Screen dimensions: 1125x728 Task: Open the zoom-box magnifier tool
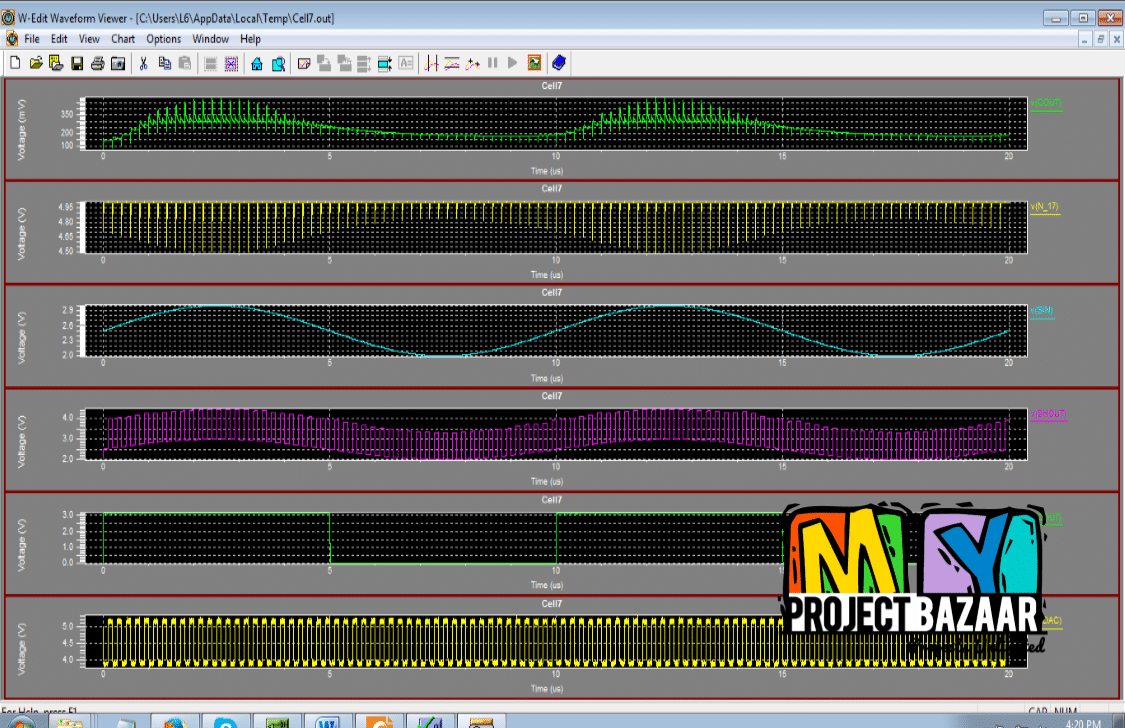pos(278,63)
